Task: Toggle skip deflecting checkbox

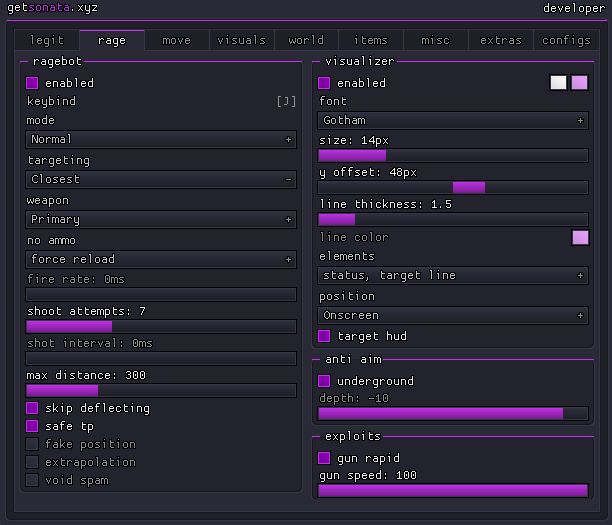Action: (x=32, y=408)
